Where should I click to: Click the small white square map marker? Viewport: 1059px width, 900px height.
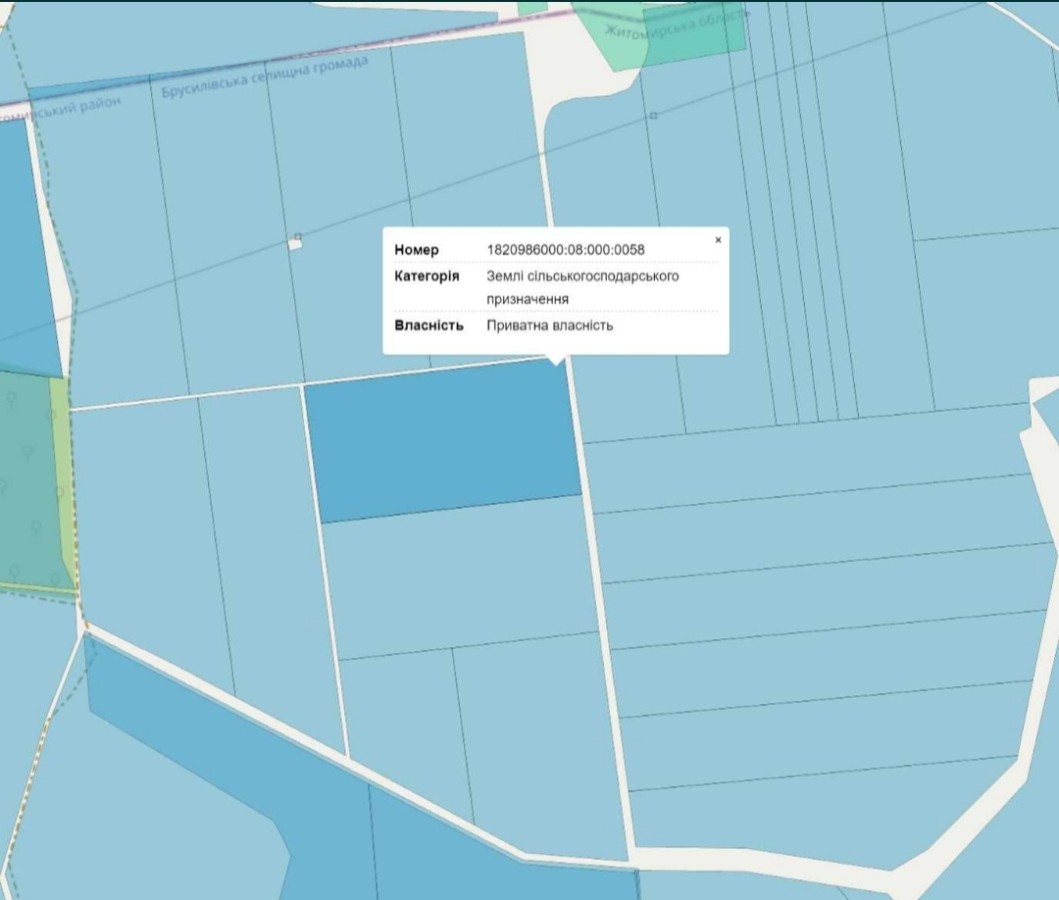pos(295,242)
